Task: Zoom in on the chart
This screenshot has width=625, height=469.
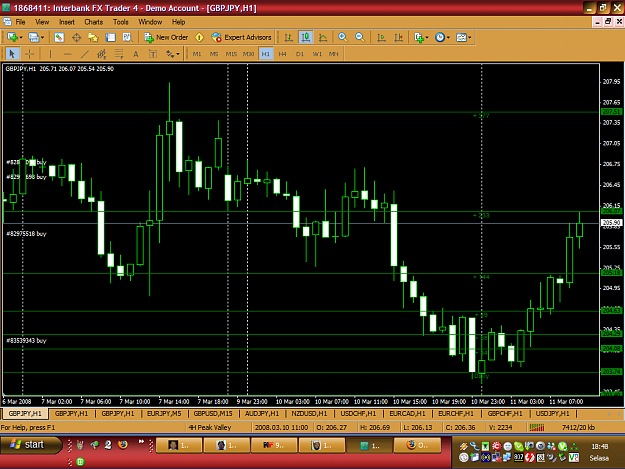Action: pyautogui.click(x=342, y=37)
